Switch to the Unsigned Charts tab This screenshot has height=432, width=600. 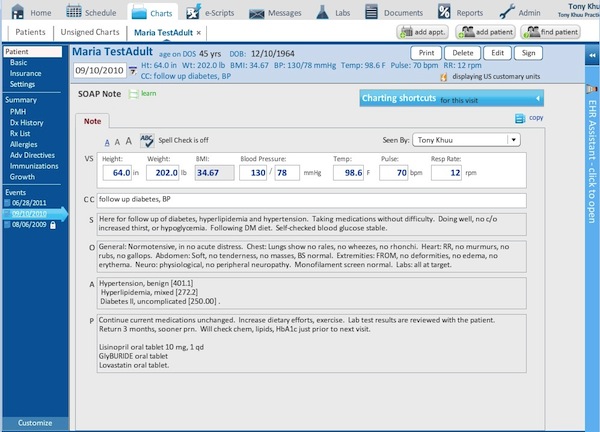point(90,32)
